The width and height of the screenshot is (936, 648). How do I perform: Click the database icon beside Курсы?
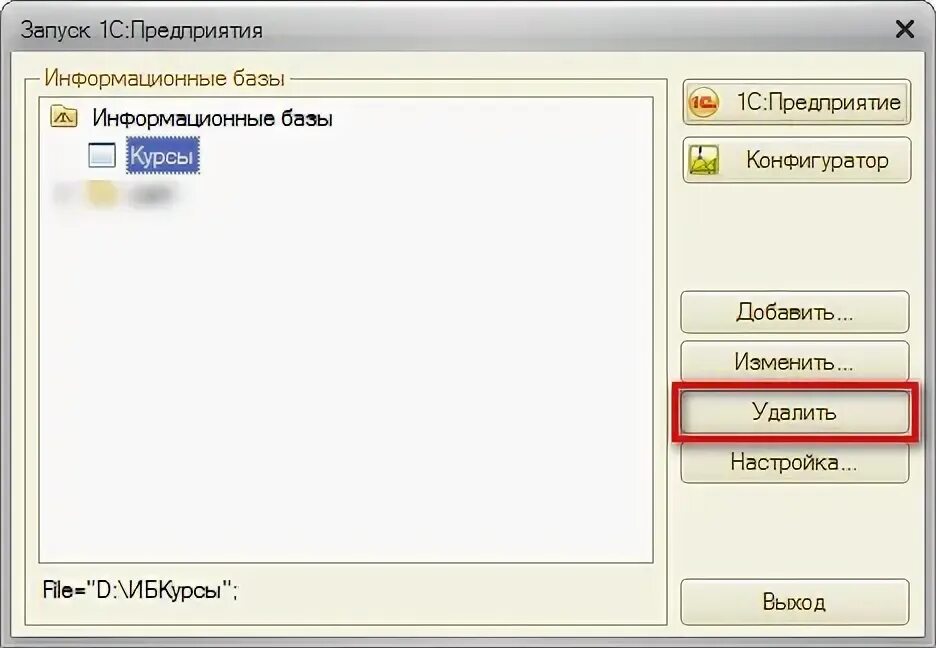(101, 156)
